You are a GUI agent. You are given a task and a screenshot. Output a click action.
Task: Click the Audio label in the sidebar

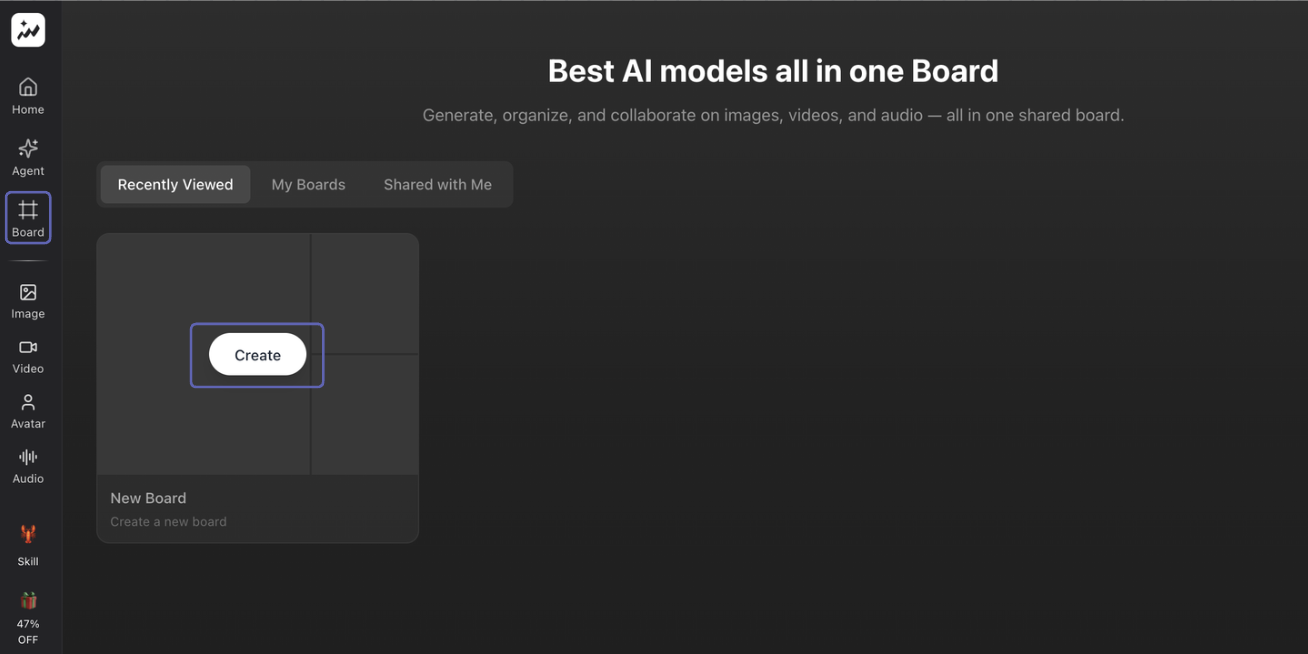tap(27, 478)
